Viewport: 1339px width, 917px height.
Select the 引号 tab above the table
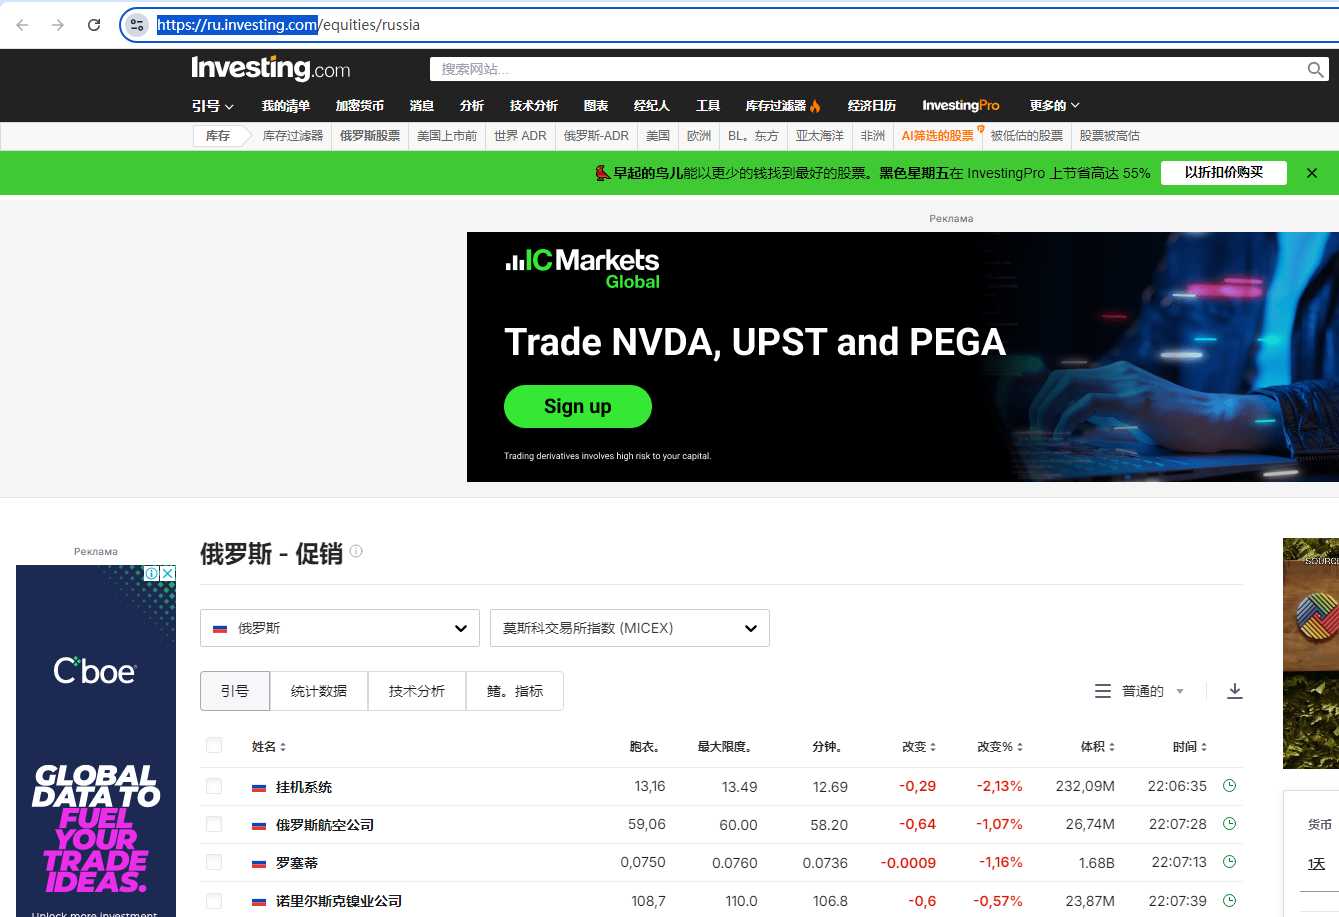[x=235, y=691]
